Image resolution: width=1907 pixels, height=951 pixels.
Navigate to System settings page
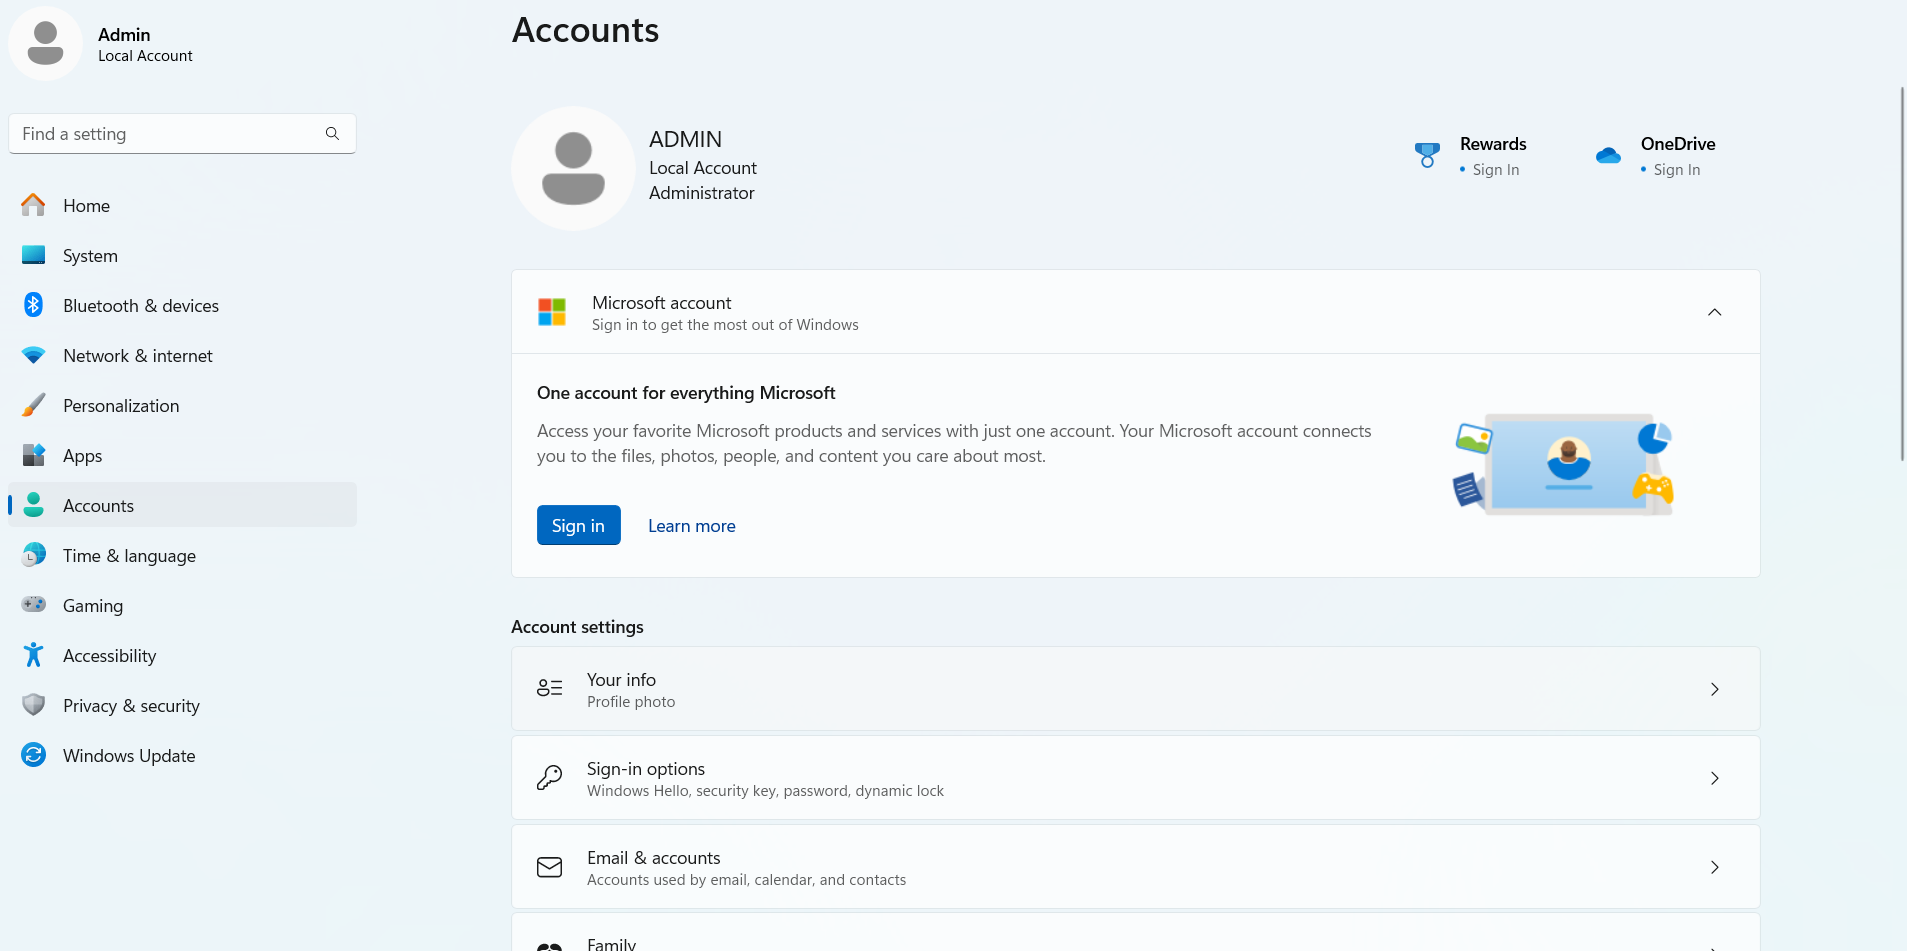pyautogui.click(x=90, y=256)
